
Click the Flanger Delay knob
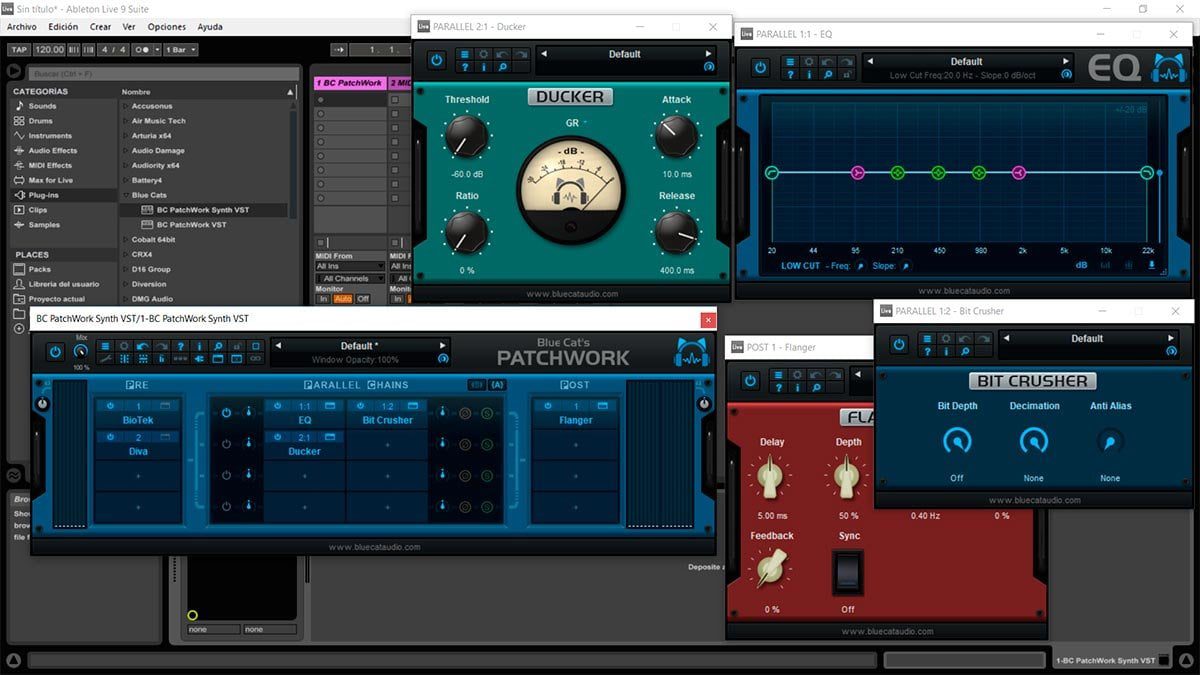pyautogui.click(x=771, y=476)
